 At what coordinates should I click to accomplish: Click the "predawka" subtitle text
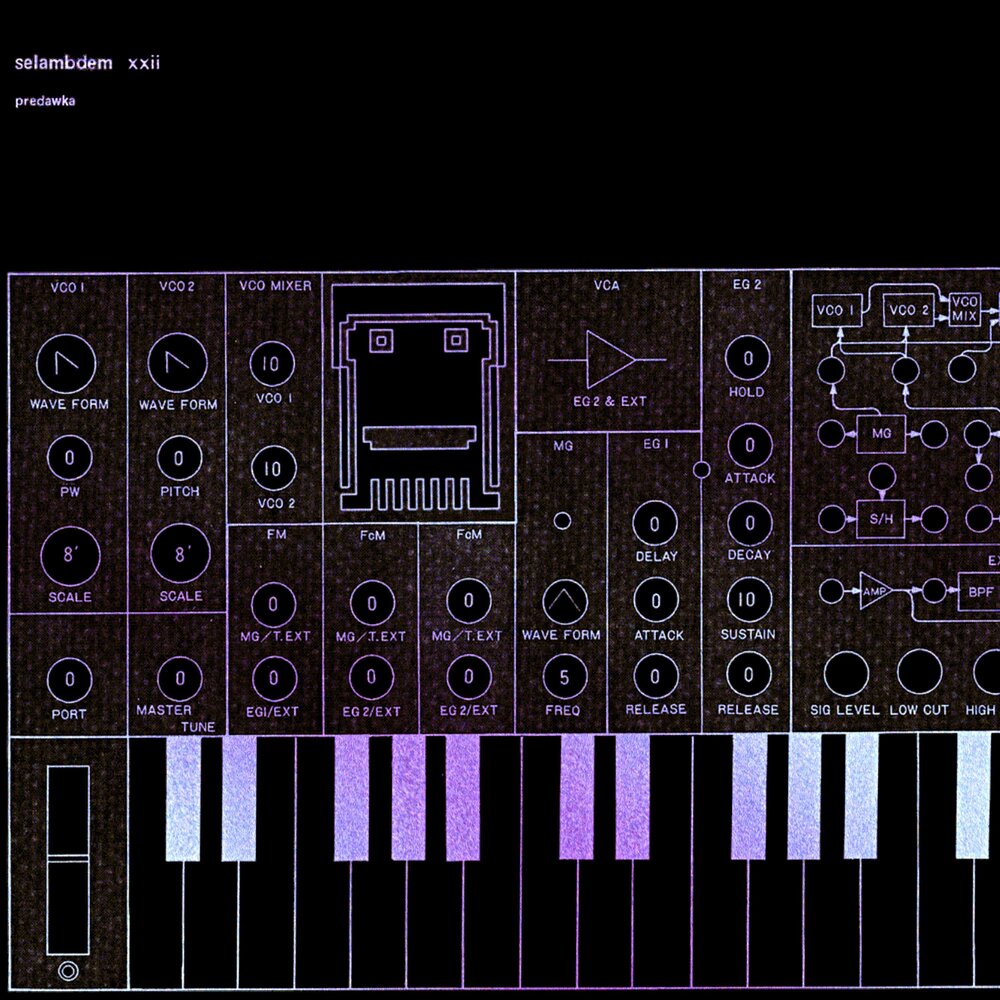point(46,101)
